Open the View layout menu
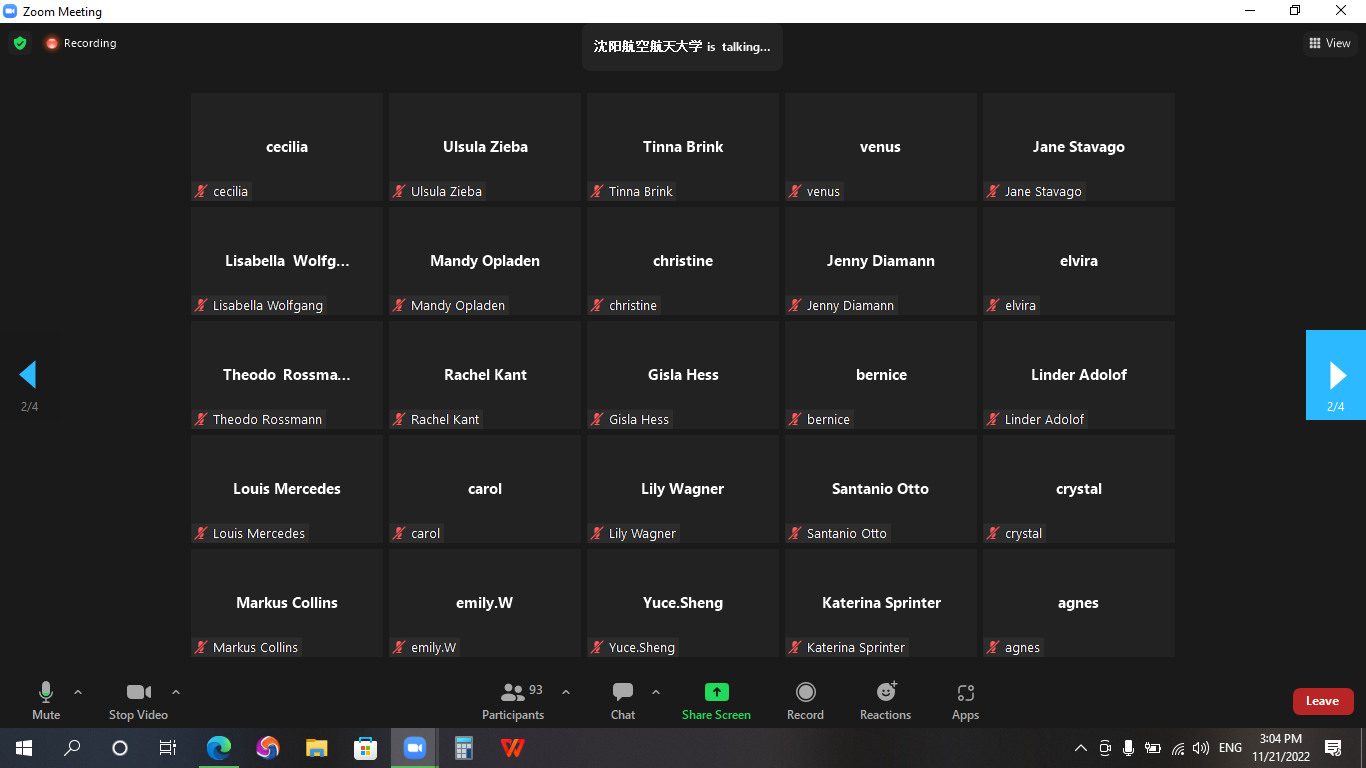 pyautogui.click(x=1330, y=43)
